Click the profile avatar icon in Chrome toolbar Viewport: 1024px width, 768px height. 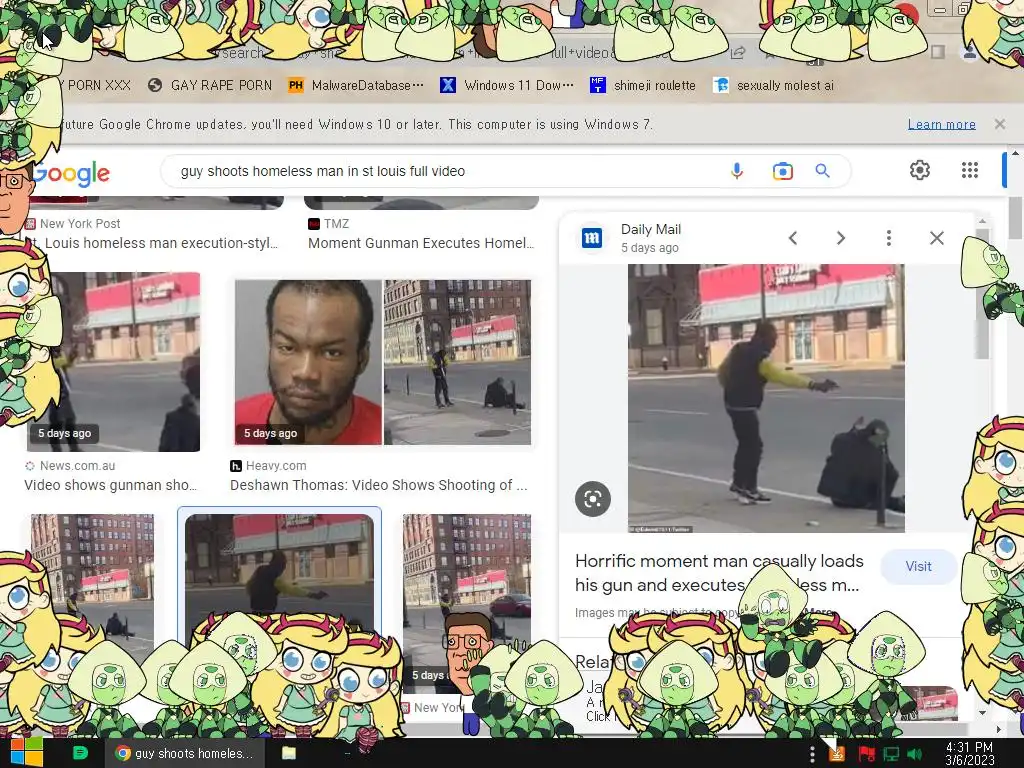[x=970, y=52]
